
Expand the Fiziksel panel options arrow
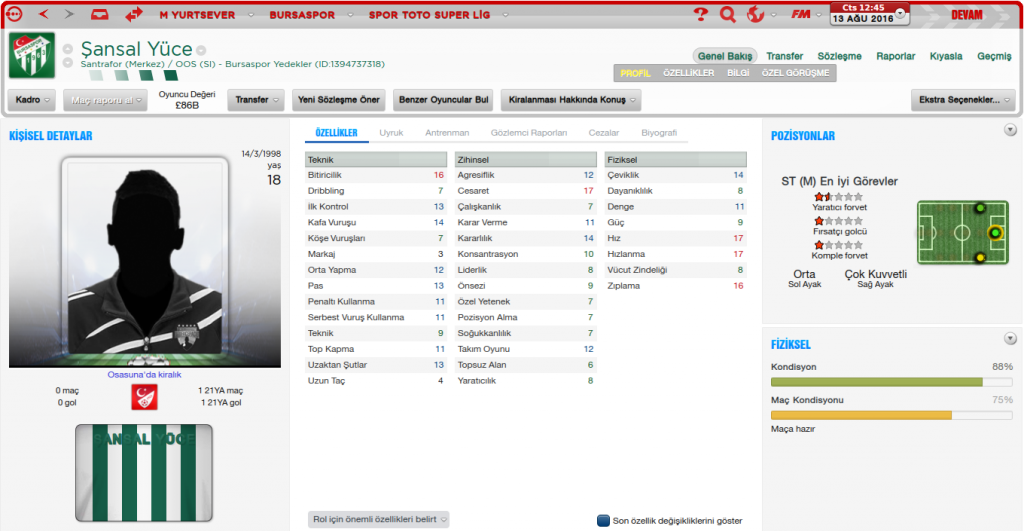pyautogui.click(x=1010, y=338)
